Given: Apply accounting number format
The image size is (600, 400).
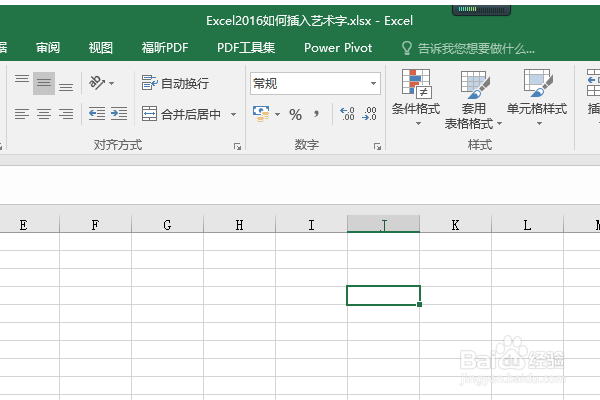Looking at the screenshot, I should coord(261,114).
